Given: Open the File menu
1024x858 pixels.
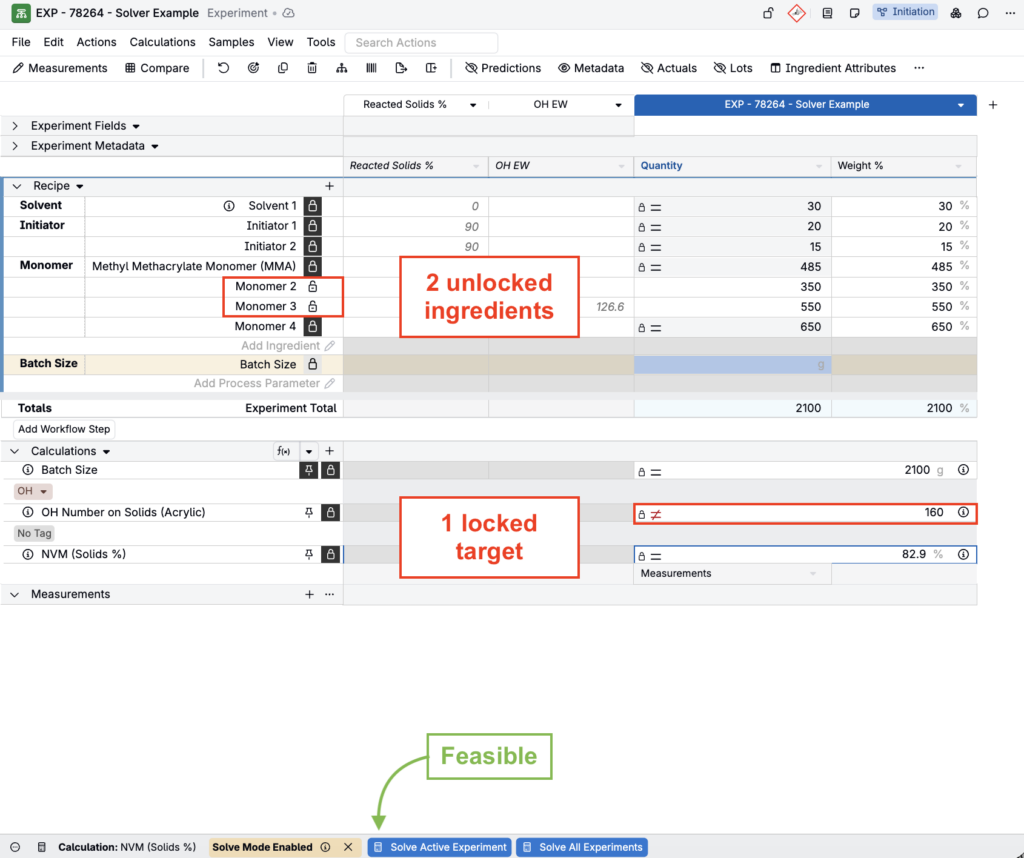Looking at the screenshot, I should click(x=21, y=42).
